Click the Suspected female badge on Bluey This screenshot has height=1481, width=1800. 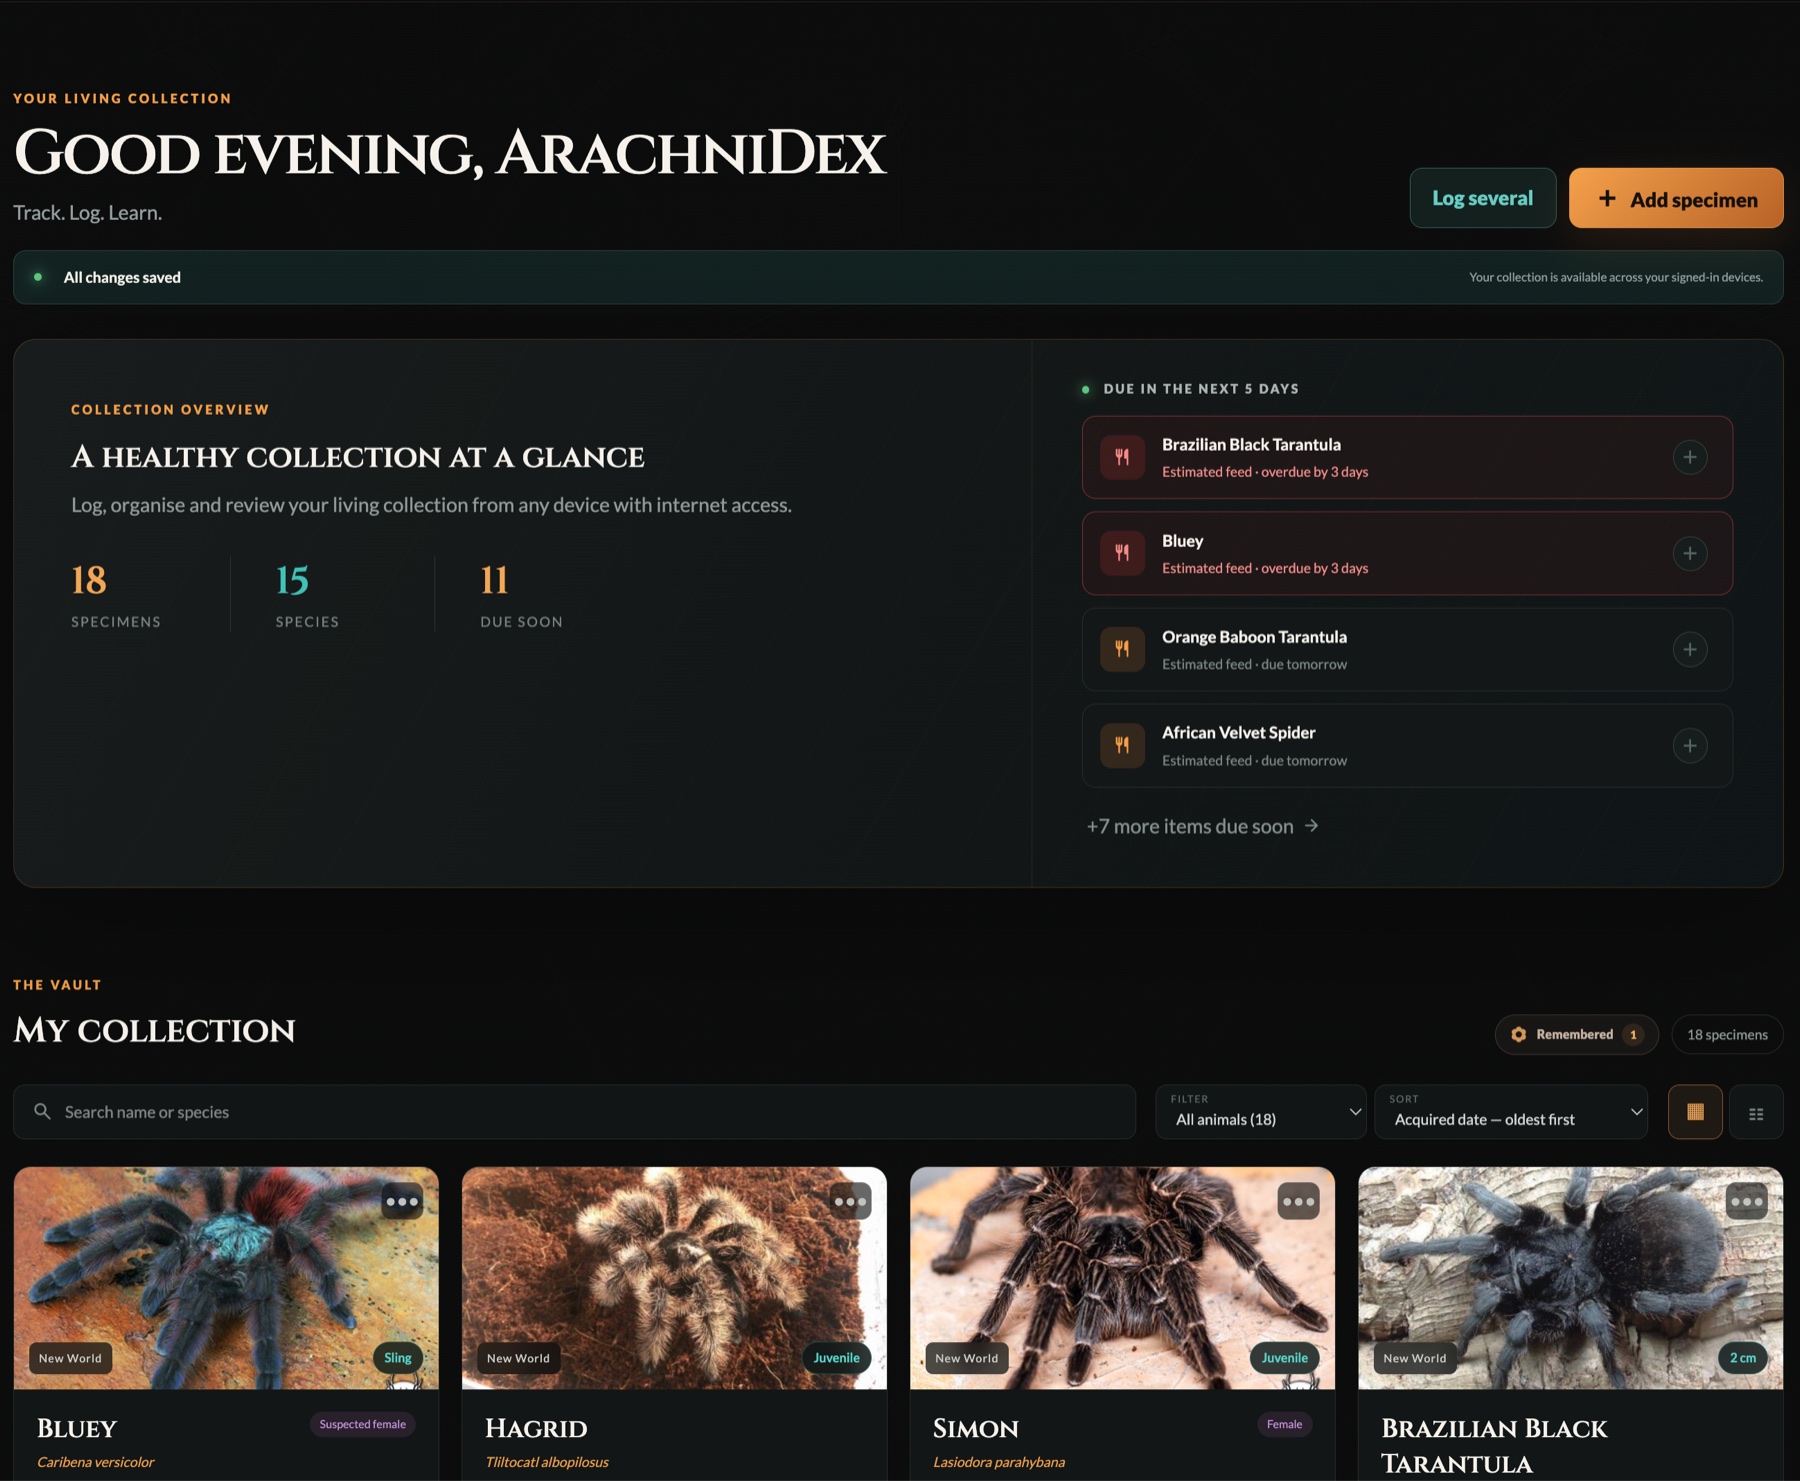[362, 1424]
